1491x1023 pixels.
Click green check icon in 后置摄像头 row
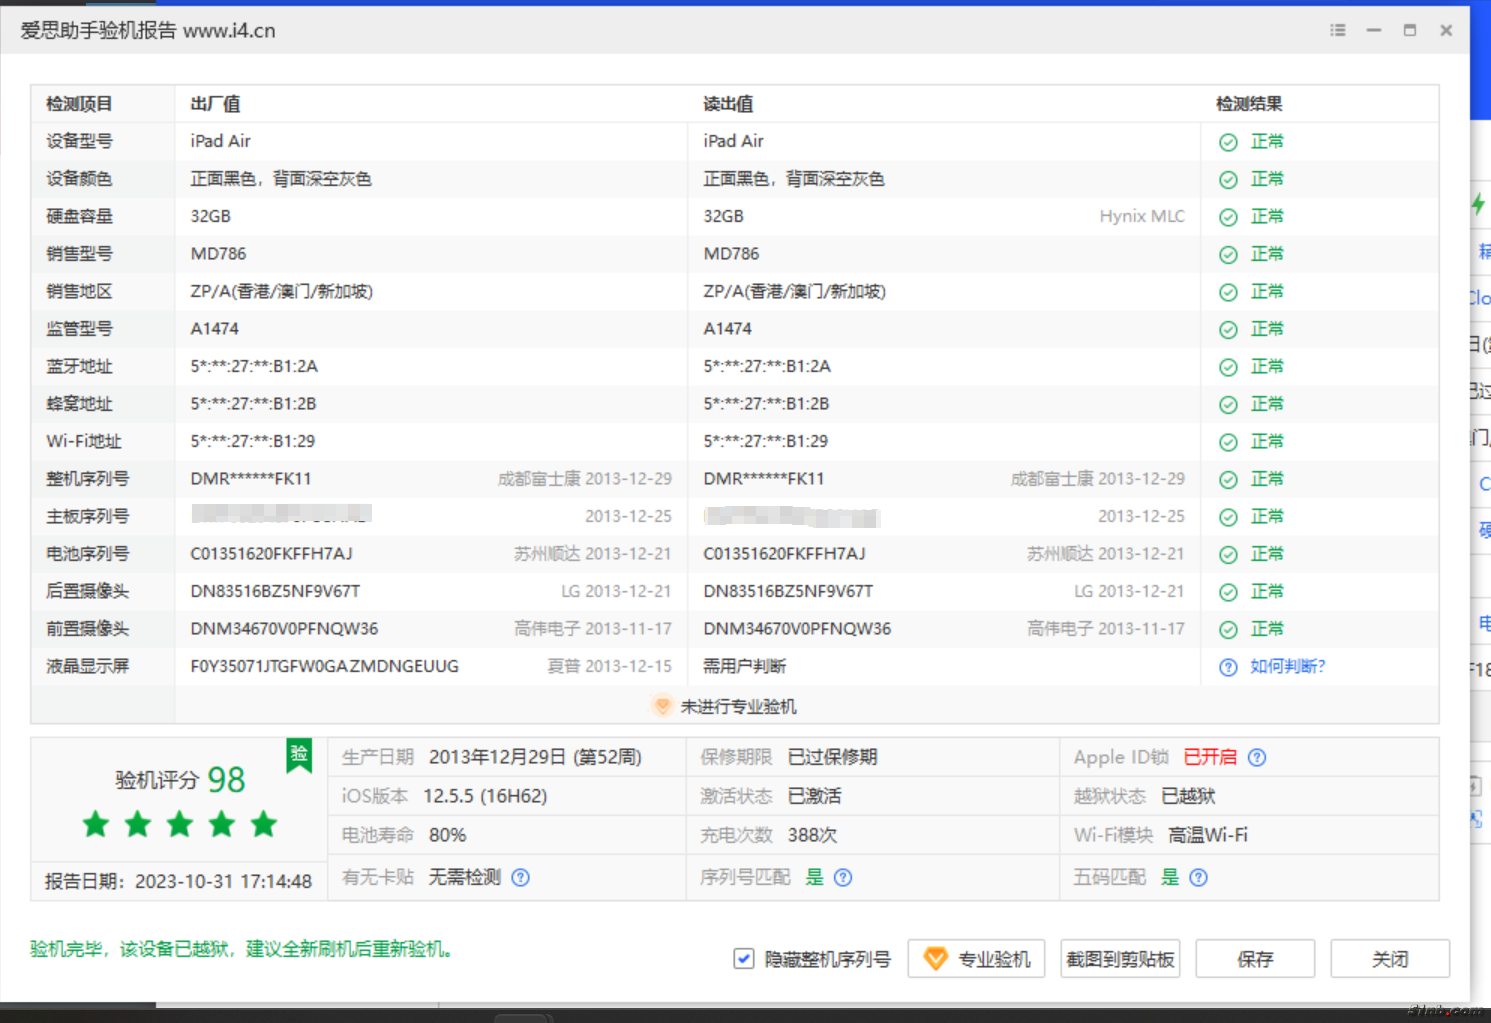point(1228,592)
